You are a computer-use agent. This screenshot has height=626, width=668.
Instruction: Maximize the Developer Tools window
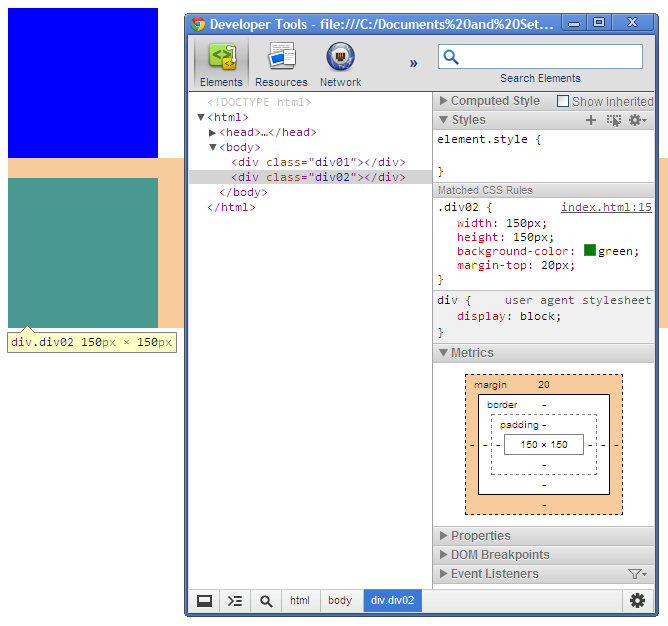click(x=599, y=22)
